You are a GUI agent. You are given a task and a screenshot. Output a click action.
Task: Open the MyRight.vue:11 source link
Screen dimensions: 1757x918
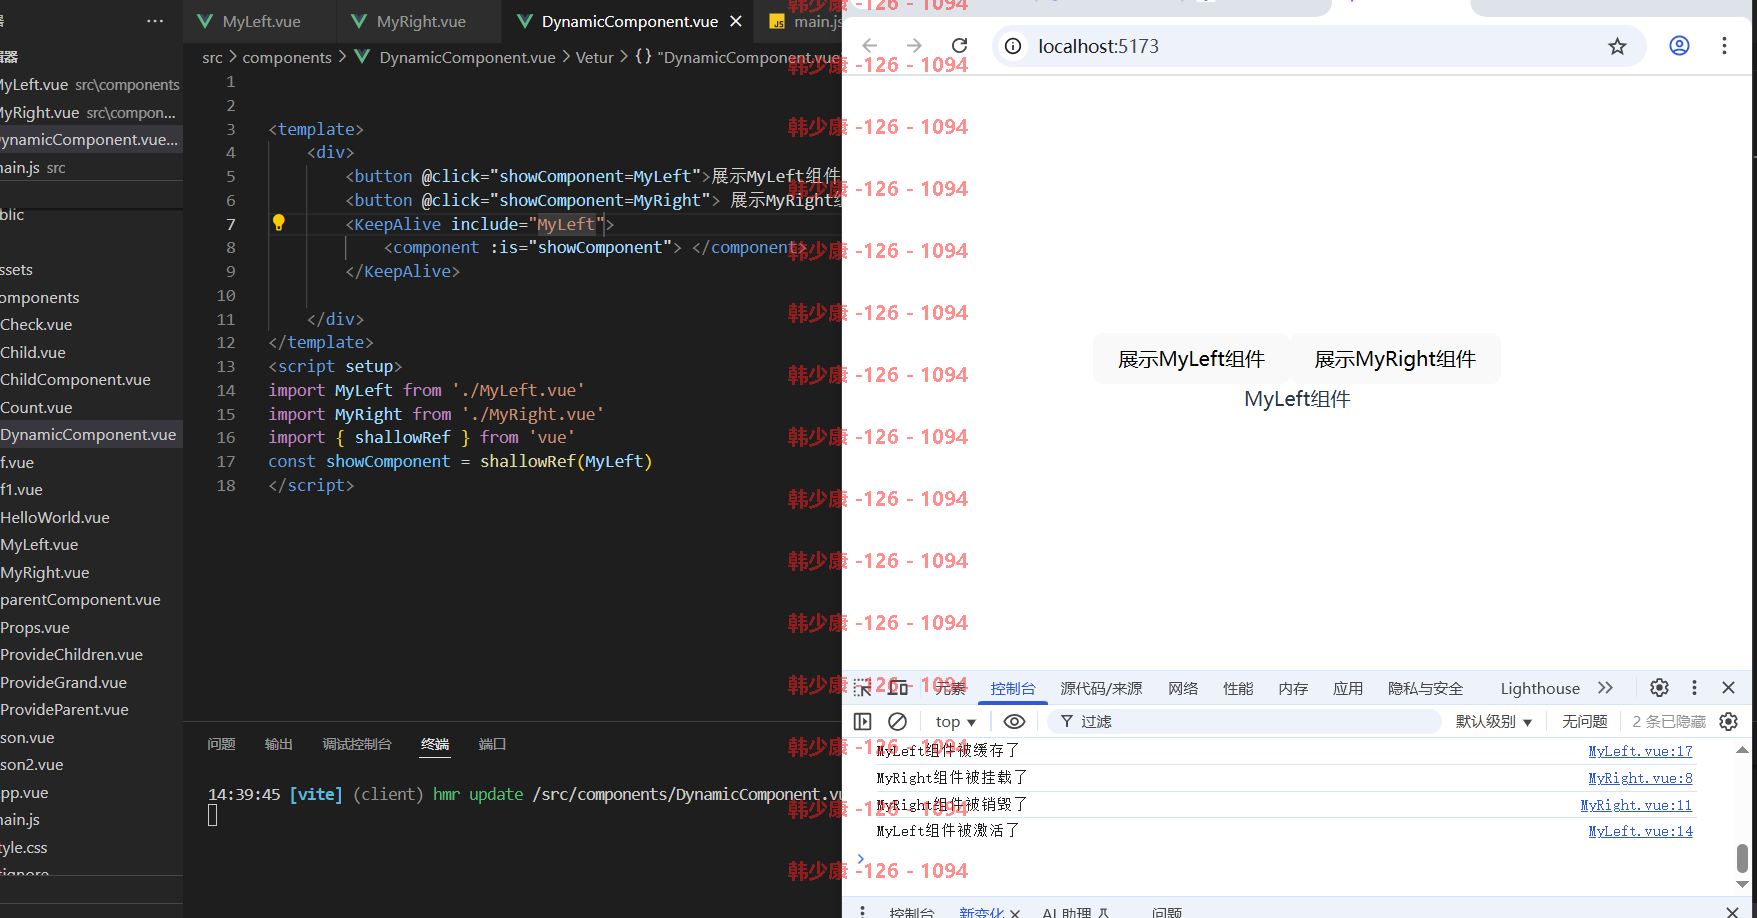pyautogui.click(x=1636, y=805)
